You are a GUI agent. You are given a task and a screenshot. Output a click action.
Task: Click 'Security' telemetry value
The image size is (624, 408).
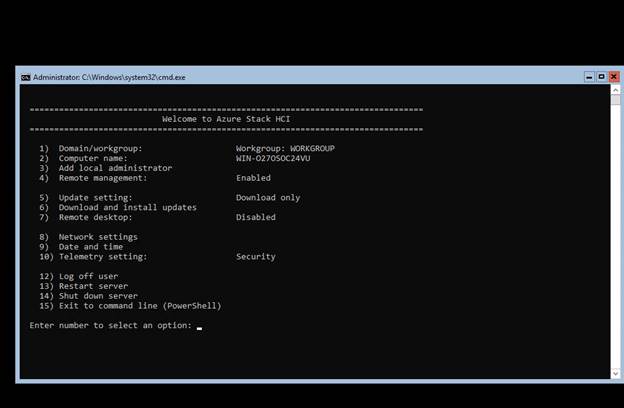coord(256,257)
